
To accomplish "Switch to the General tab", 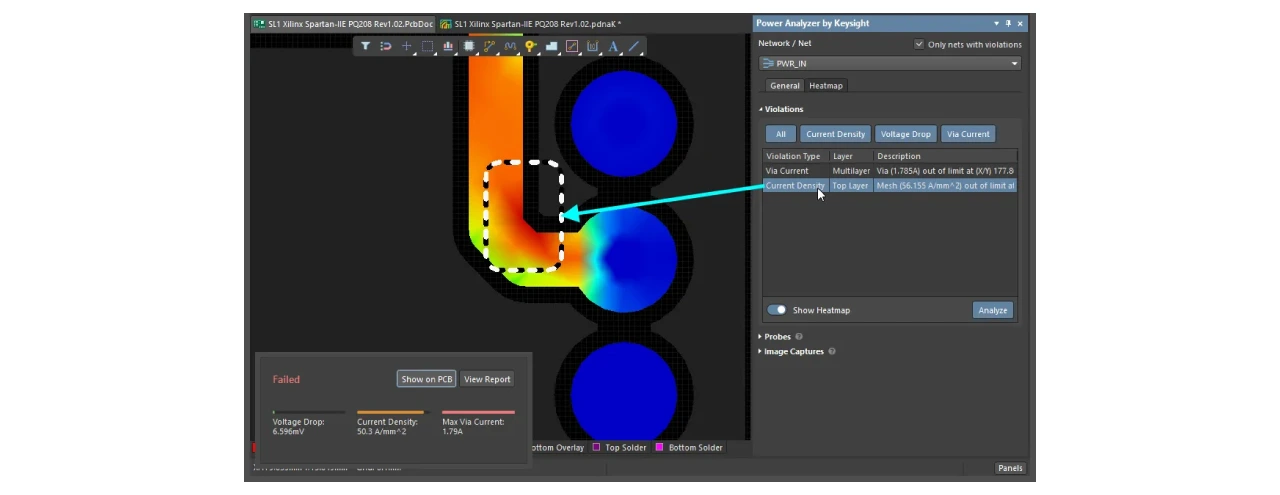I will [784, 86].
